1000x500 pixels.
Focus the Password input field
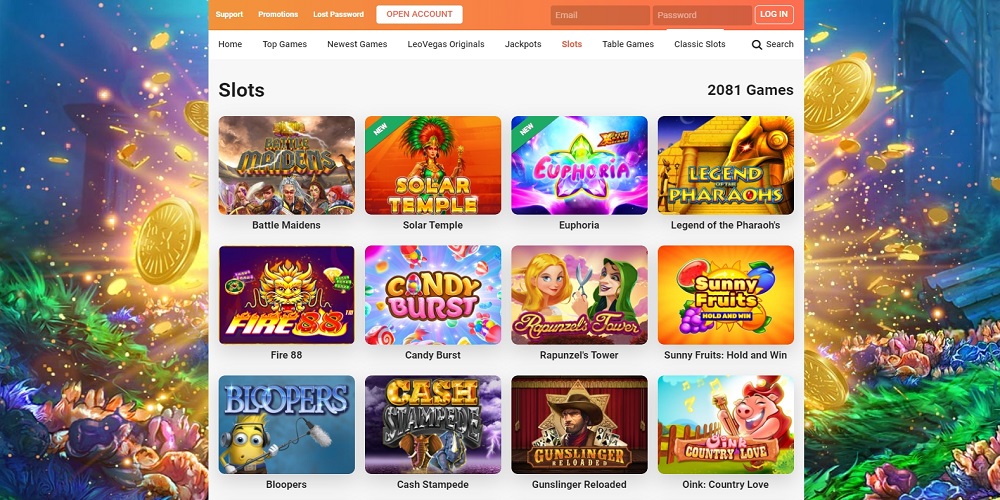click(702, 15)
